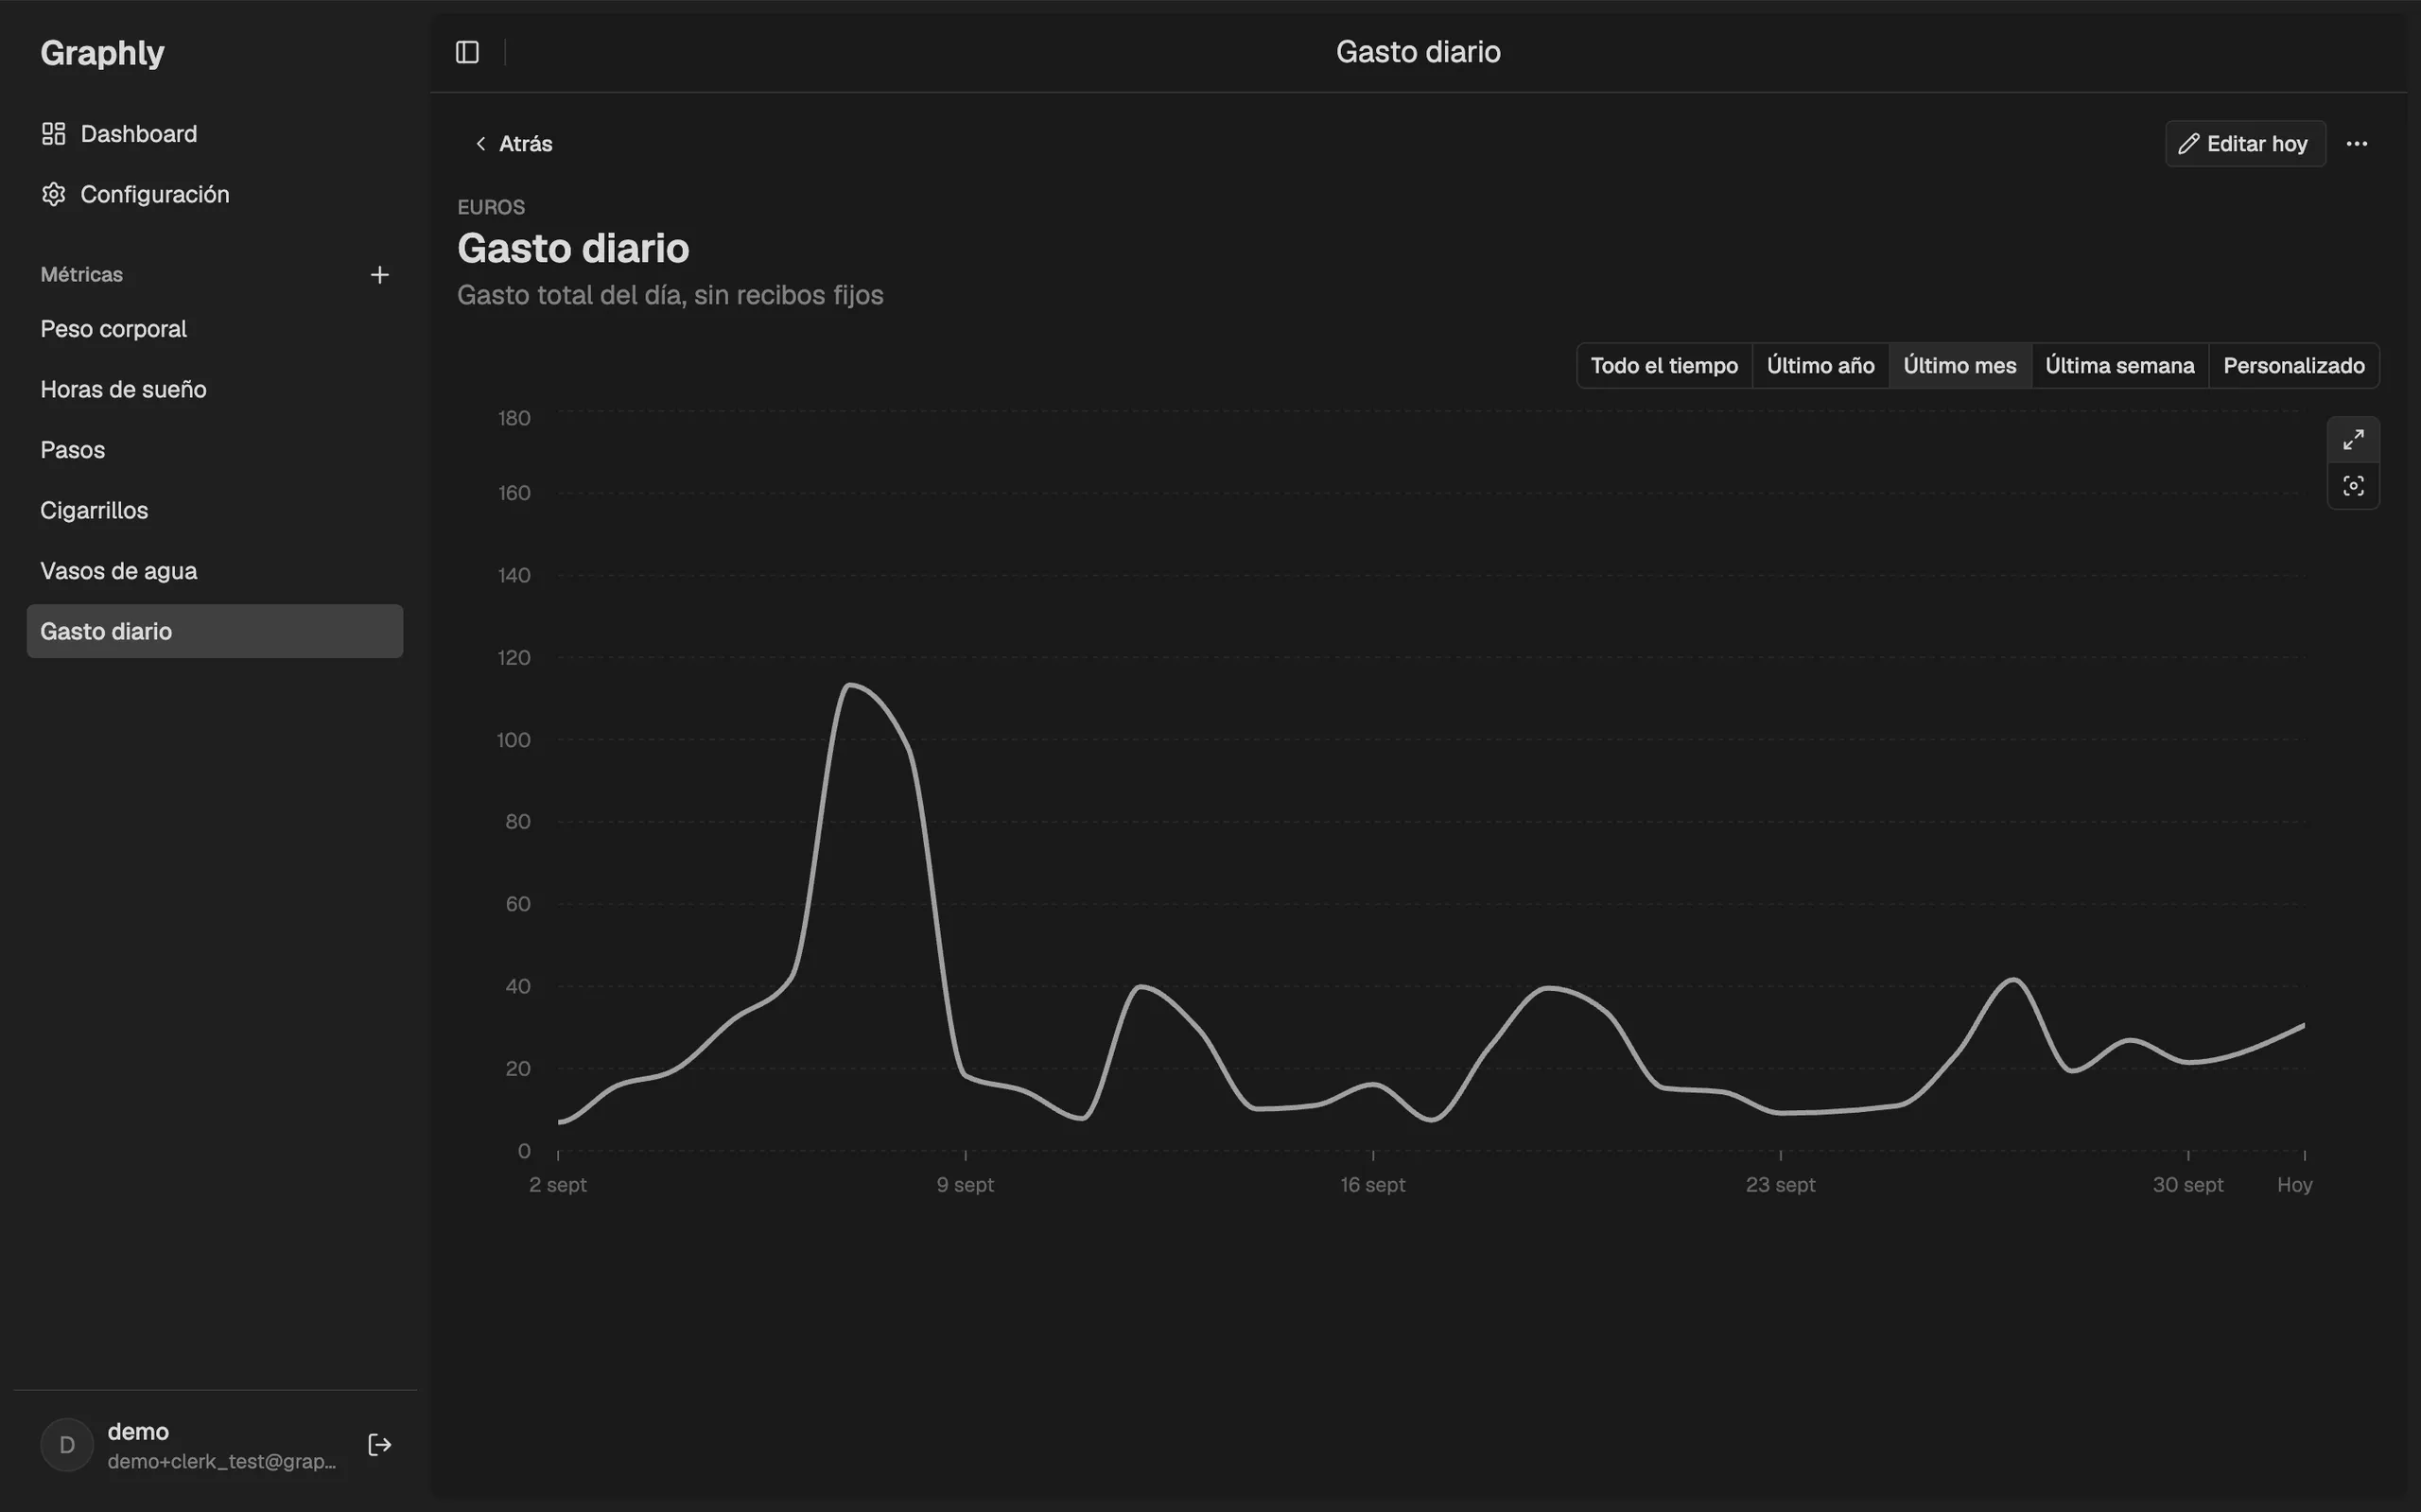Click the pencil icon in Editar hoy
The height and width of the screenshot is (1512, 2421).
[x=2189, y=144]
